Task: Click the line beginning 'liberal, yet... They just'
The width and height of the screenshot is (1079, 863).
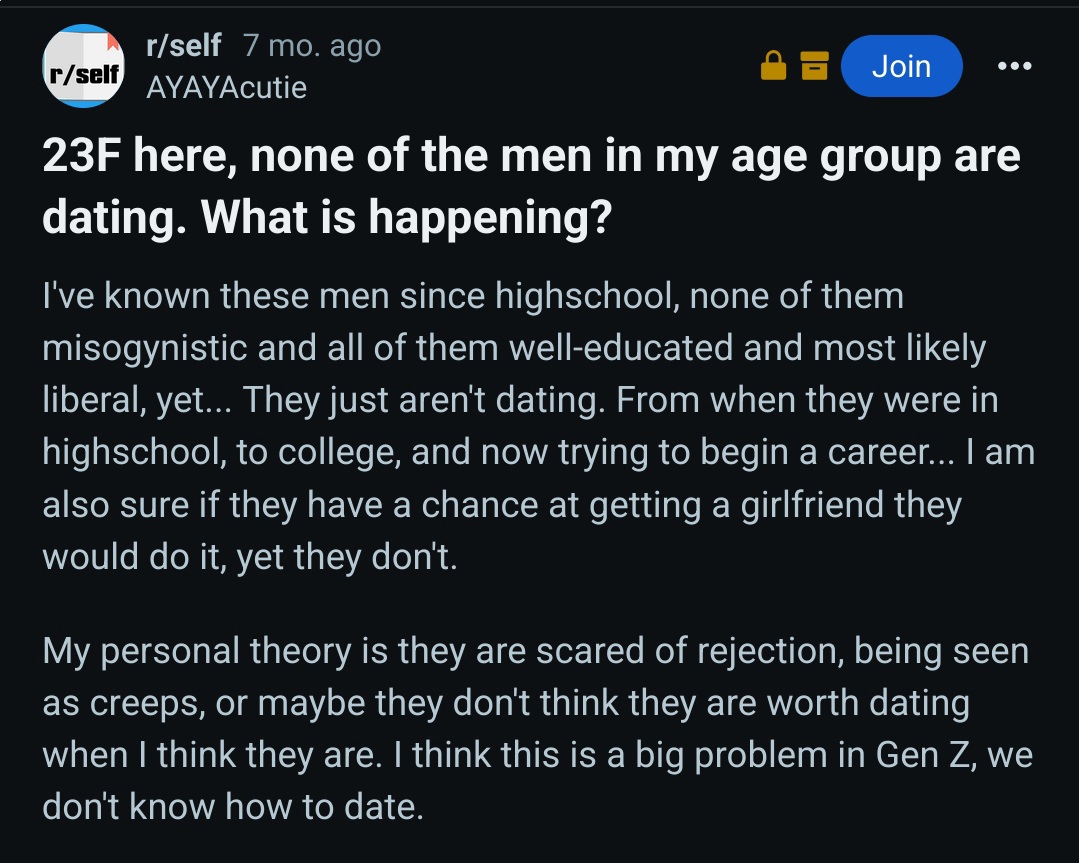Action: pyautogui.click(x=520, y=400)
